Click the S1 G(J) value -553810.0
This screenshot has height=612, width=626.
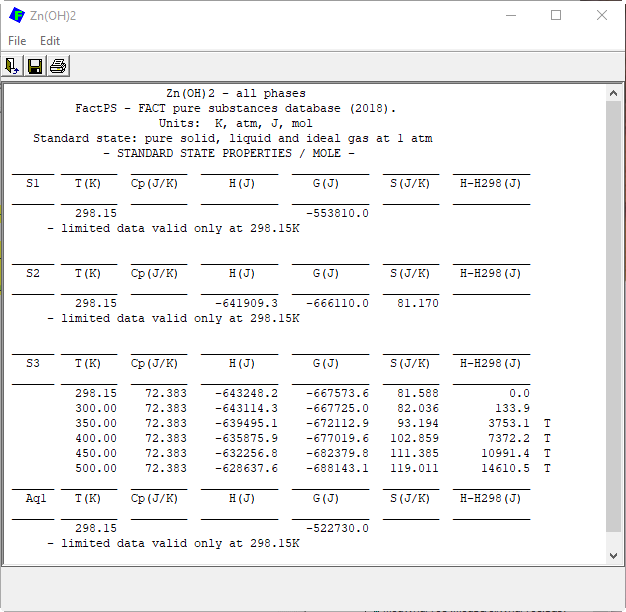(x=337, y=213)
